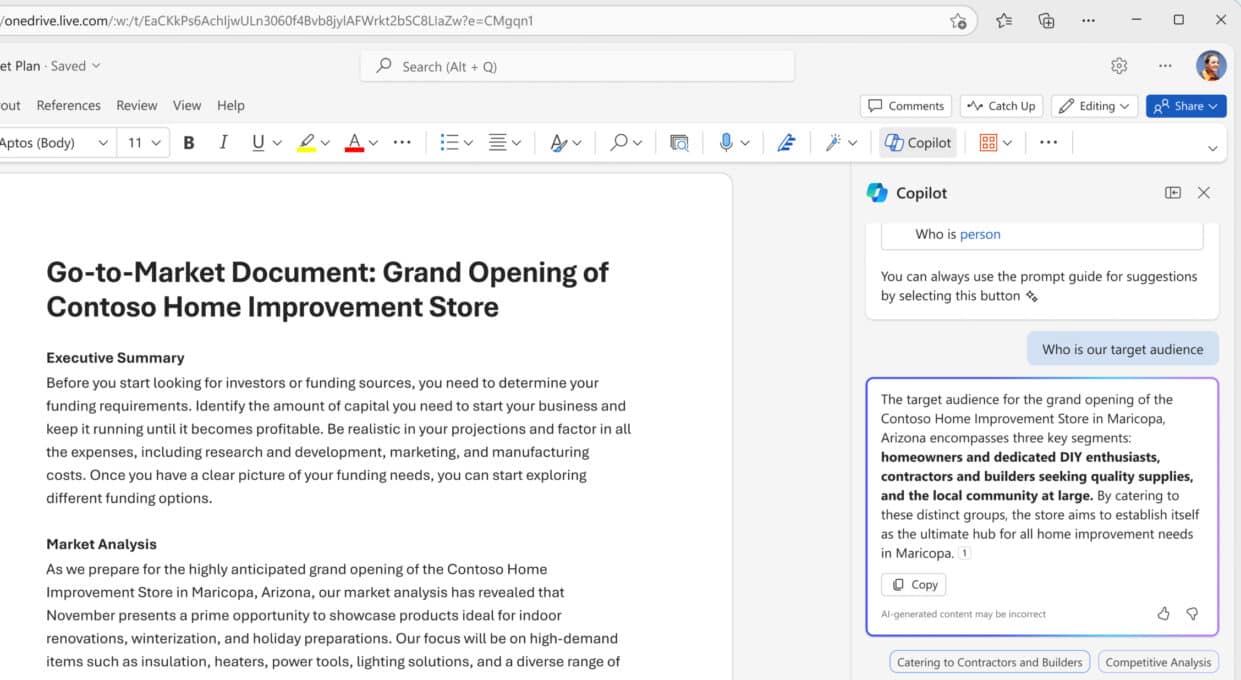
Task: Click the Executive Summary heading
Action: pyautogui.click(x=115, y=357)
